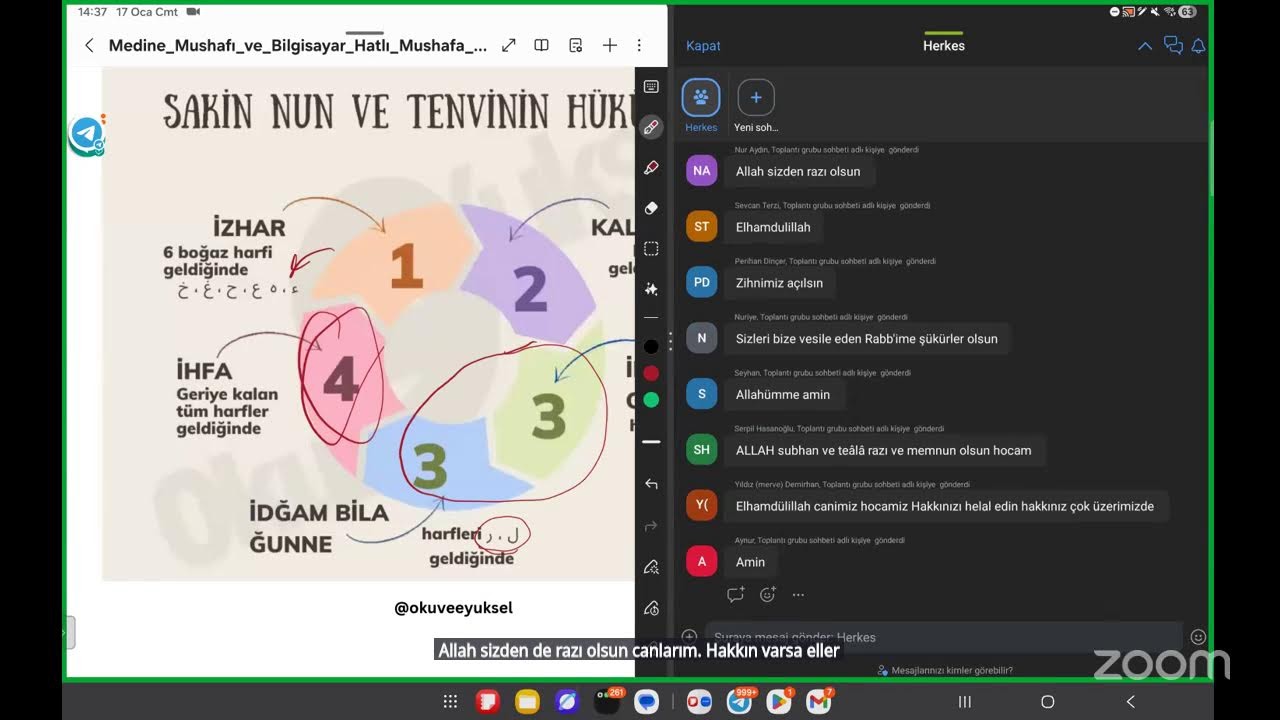
Task: Open PD avatar of Perihan Dinçer
Action: [x=701, y=283]
